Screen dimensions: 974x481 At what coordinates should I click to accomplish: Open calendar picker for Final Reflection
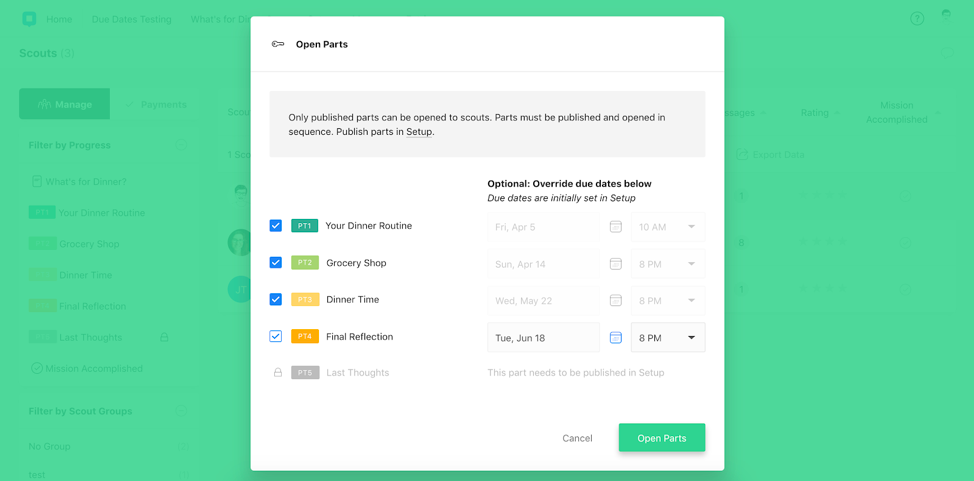(616, 337)
